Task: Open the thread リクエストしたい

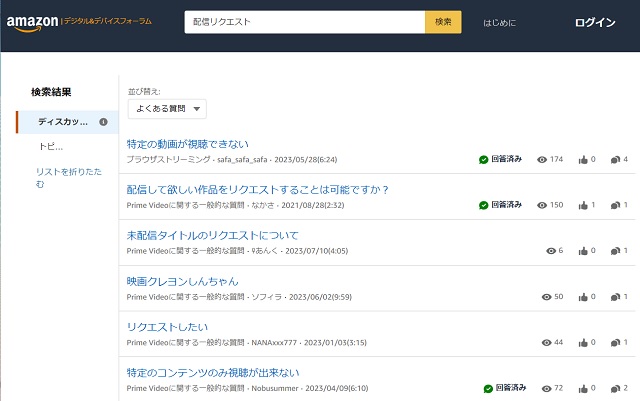Action: tap(167, 327)
